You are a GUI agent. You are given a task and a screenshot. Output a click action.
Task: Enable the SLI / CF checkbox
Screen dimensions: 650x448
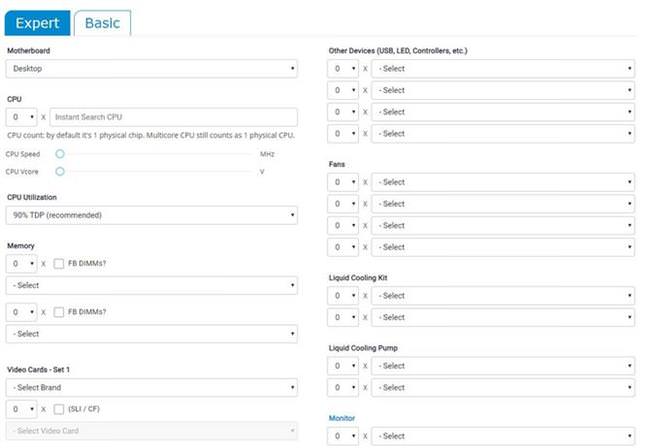[x=59, y=409]
